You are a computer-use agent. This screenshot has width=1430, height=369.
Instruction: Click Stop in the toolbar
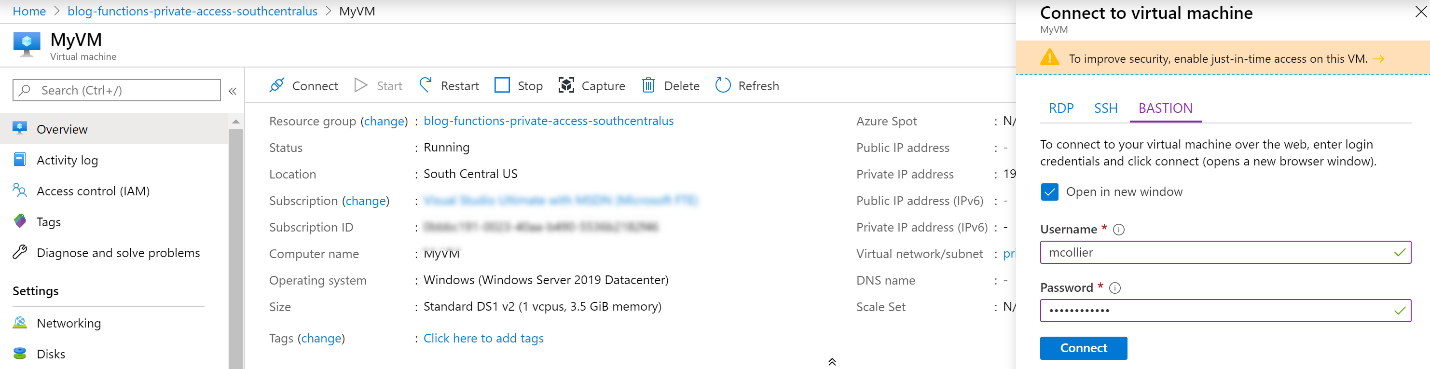(x=519, y=86)
